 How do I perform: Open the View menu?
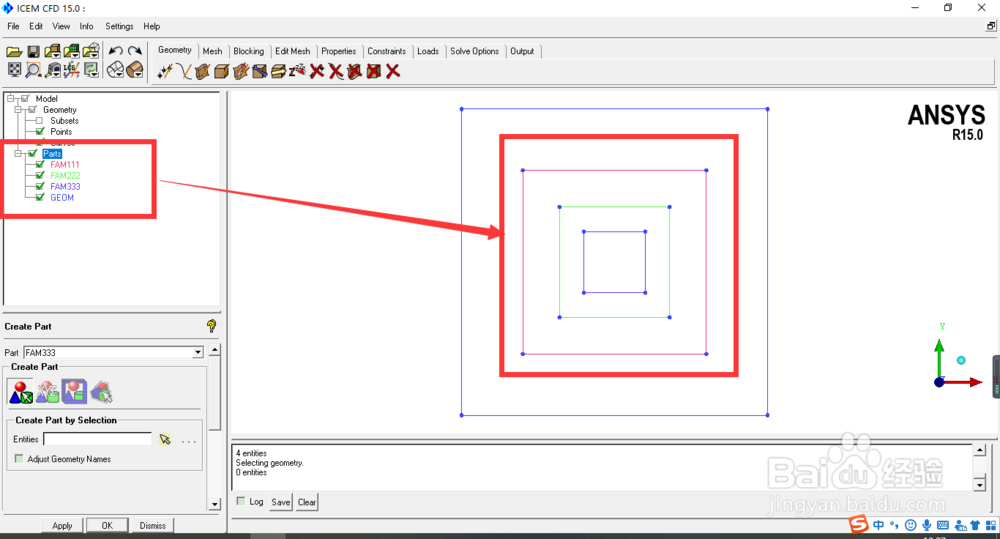tap(61, 26)
